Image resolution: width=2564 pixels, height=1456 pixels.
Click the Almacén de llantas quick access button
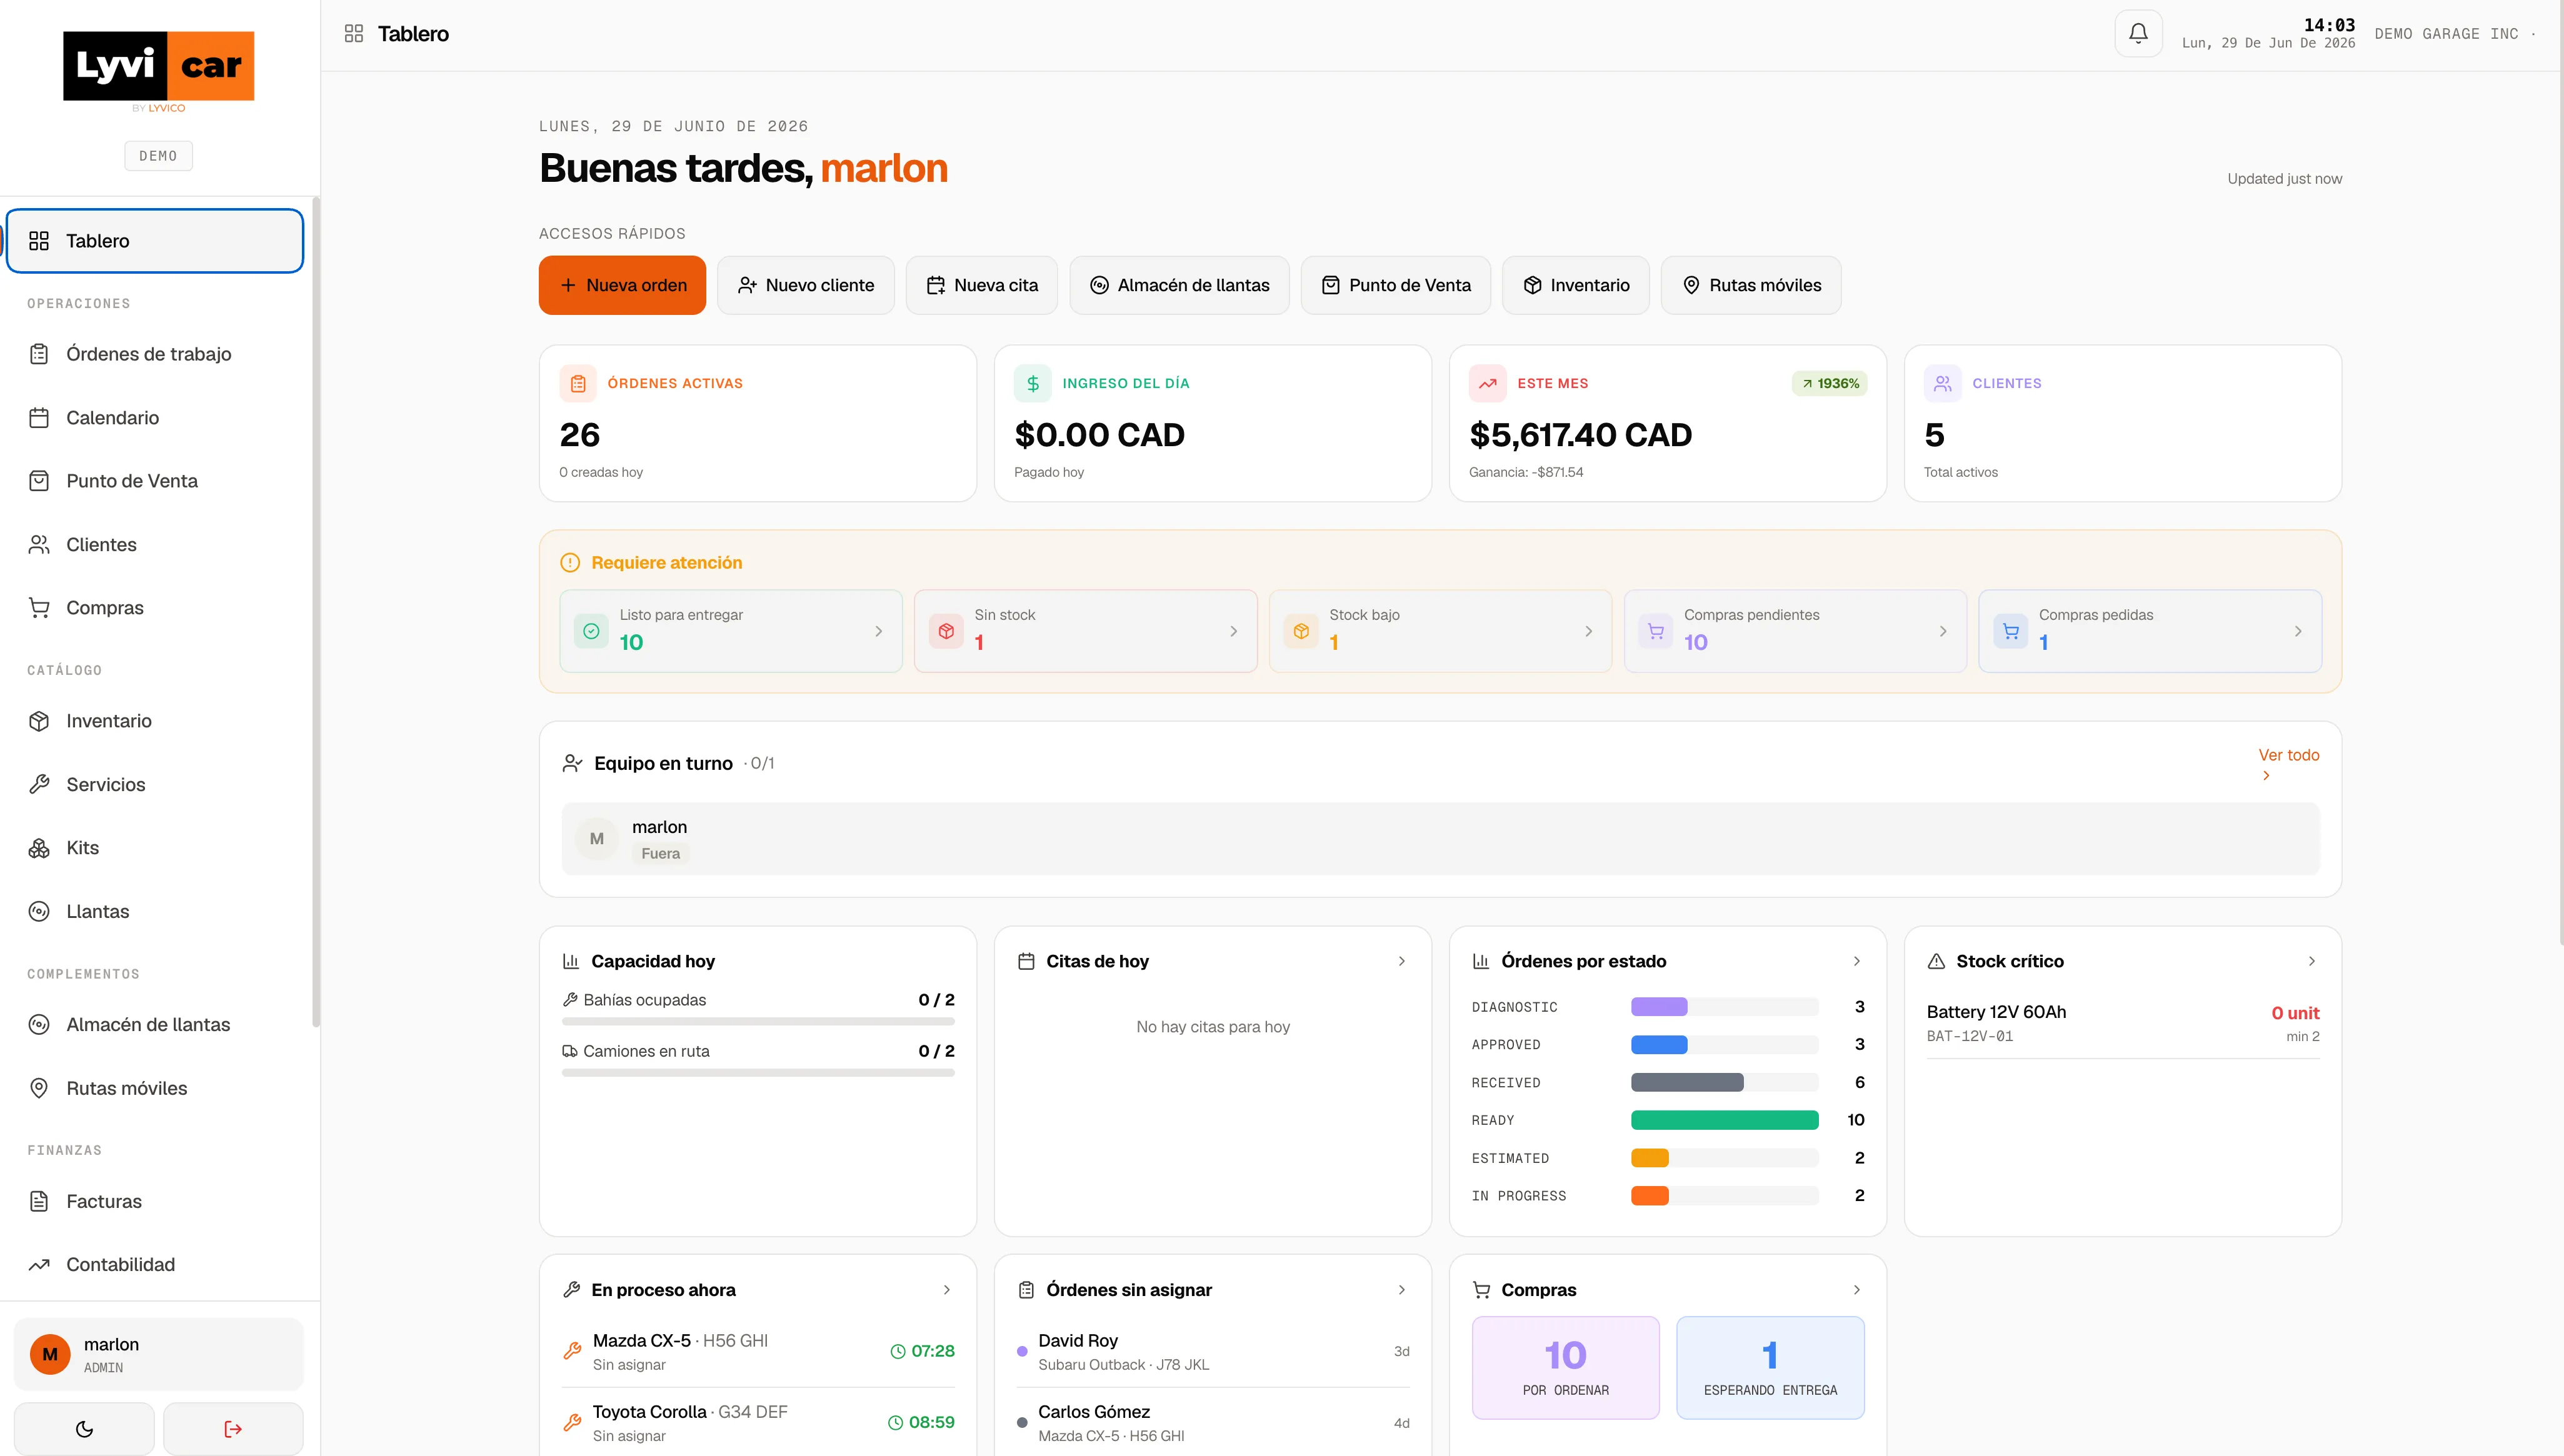coord(1179,285)
